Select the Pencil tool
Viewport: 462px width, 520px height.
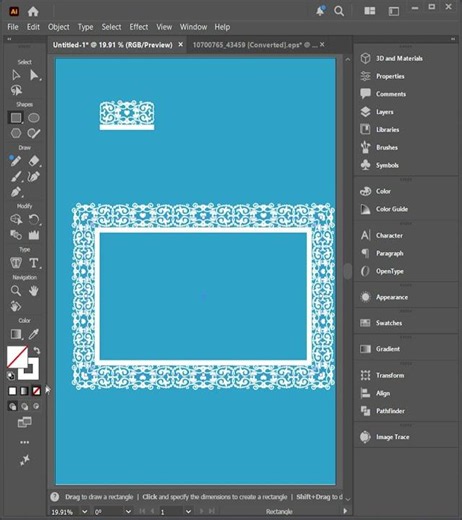[15, 161]
